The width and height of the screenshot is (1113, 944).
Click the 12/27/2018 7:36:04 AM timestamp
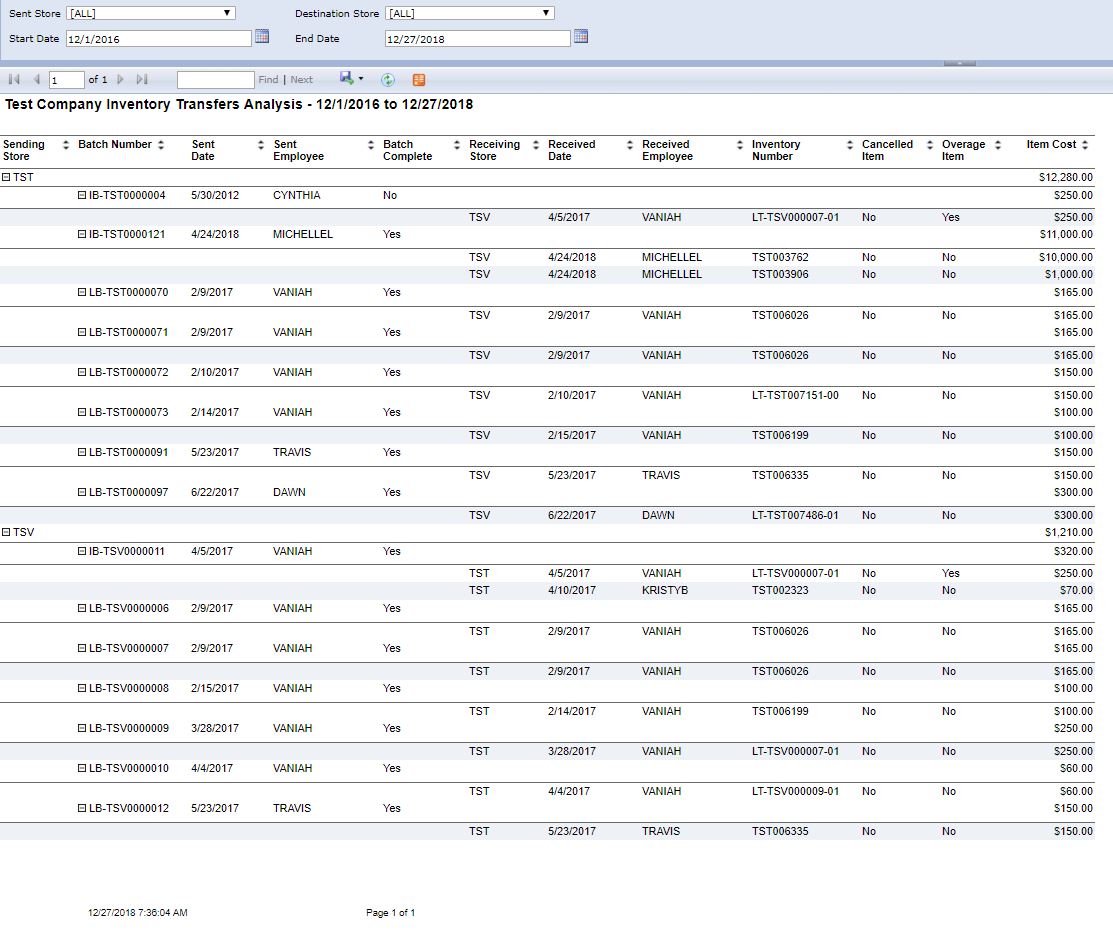click(138, 913)
